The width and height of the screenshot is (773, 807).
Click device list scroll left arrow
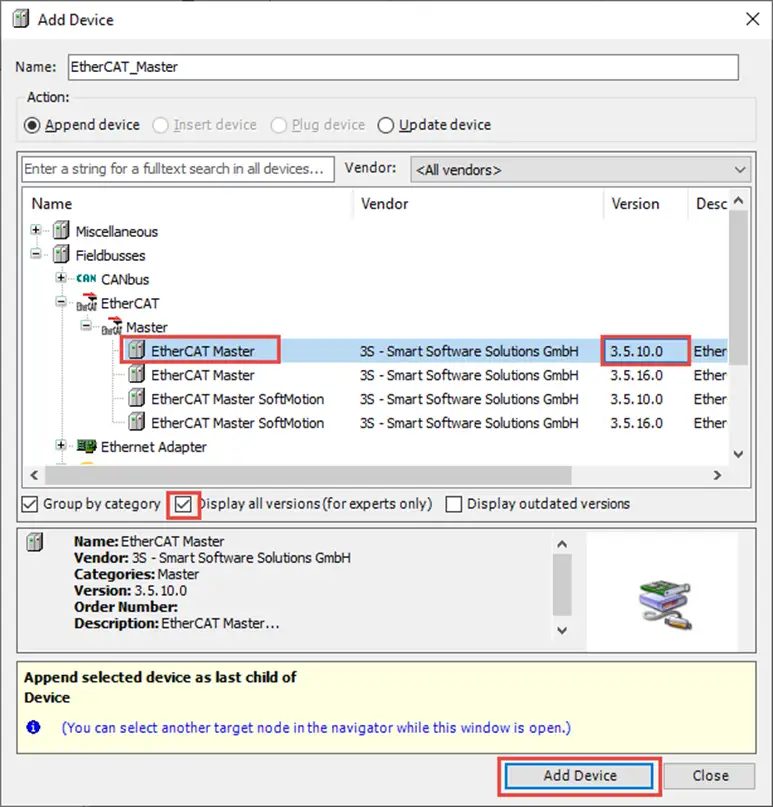34,475
